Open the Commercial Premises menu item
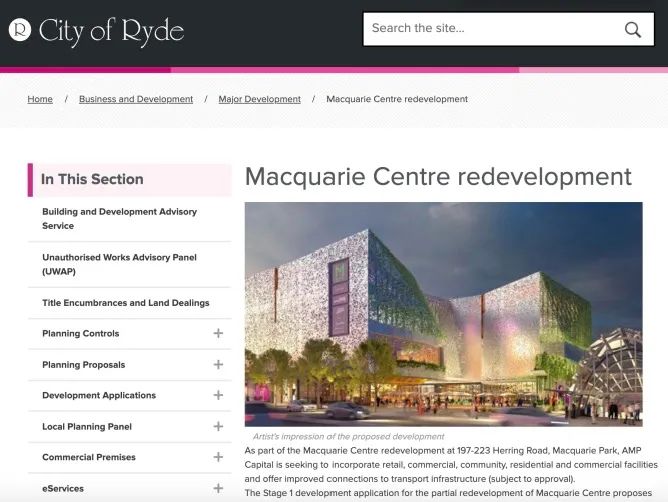This screenshot has height=502, width=668. (x=89, y=457)
